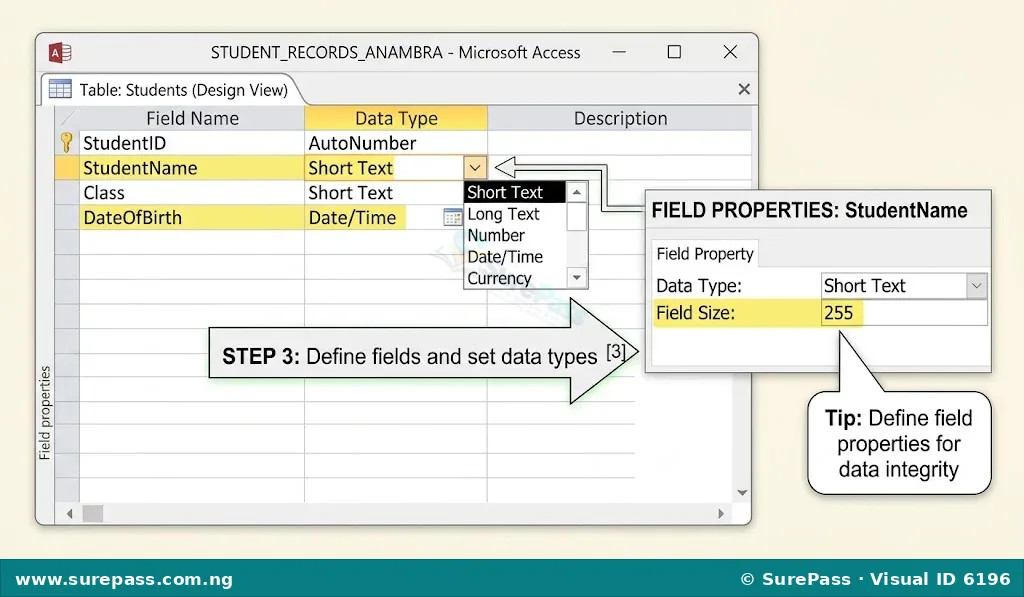Click the Field Name column header
The width and height of the screenshot is (1024, 597).
(192, 118)
